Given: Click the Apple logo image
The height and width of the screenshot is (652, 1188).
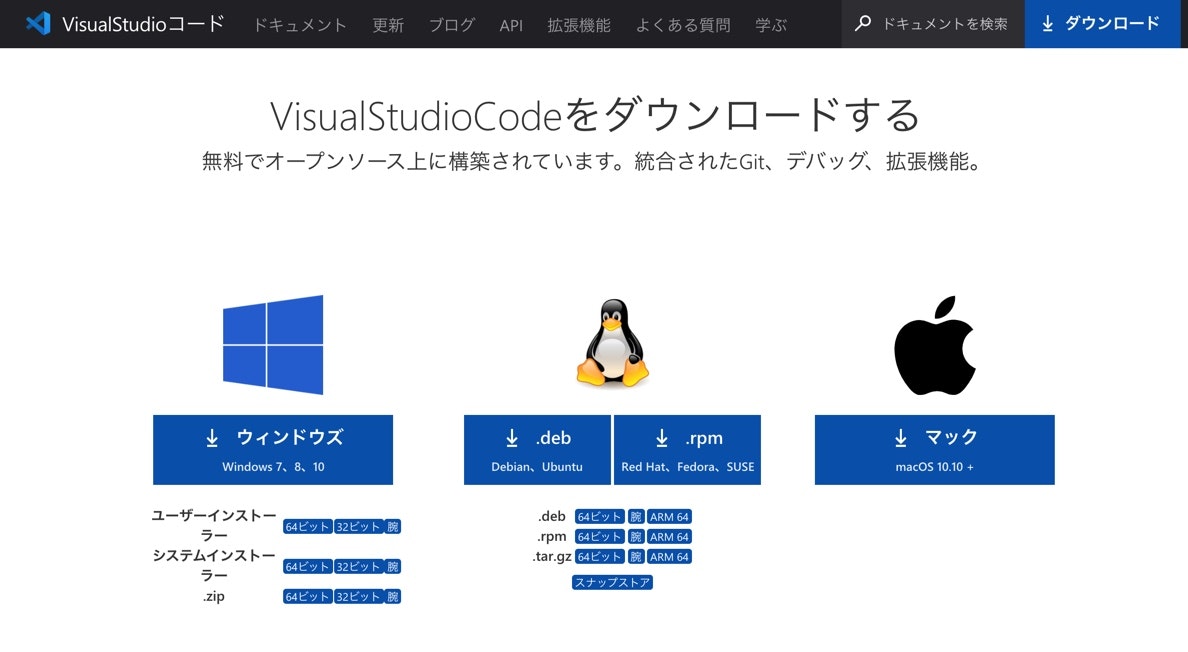Looking at the screenshot, I should pyautogui.click(x=934, y=345).
